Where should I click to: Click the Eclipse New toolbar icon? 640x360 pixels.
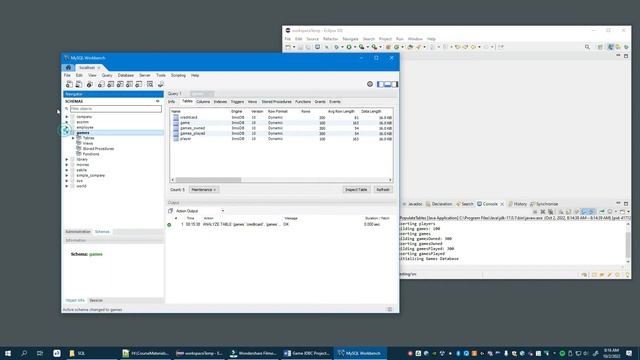[288, 47]
